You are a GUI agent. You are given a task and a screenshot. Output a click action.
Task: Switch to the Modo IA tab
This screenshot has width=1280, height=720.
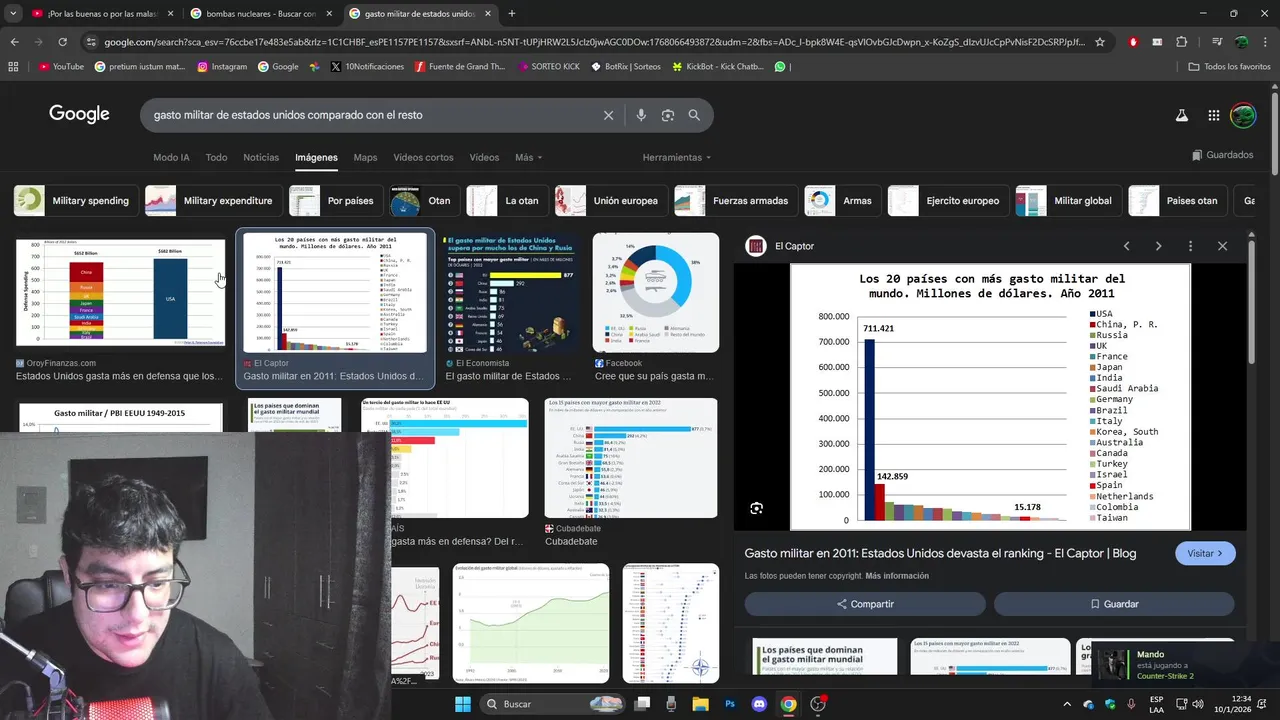coord(171,158)
